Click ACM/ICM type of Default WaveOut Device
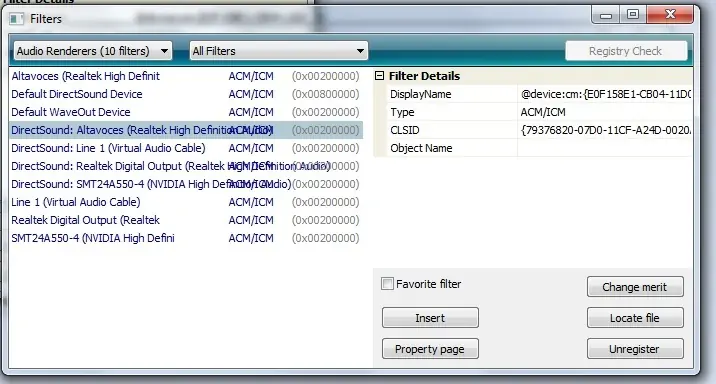 click(251, 112)
